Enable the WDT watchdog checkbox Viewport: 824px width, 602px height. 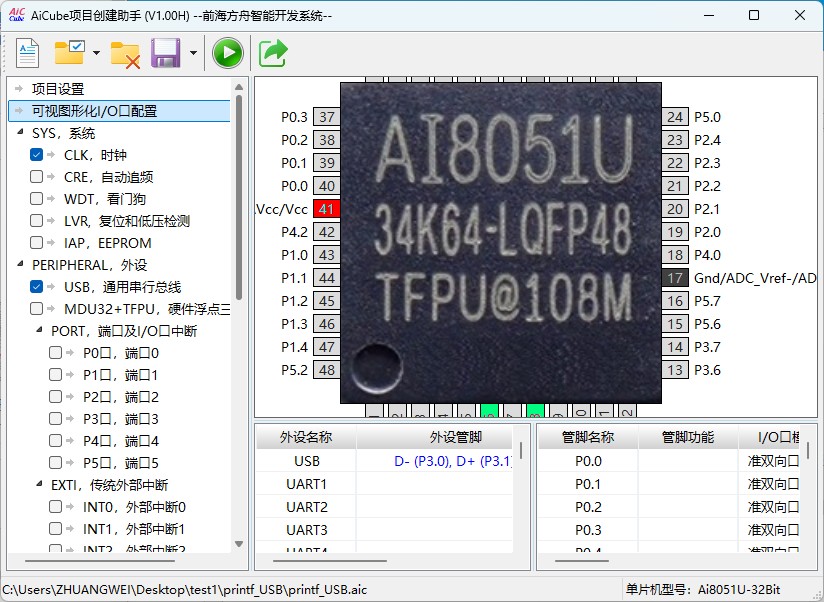(x=37, y=199)
